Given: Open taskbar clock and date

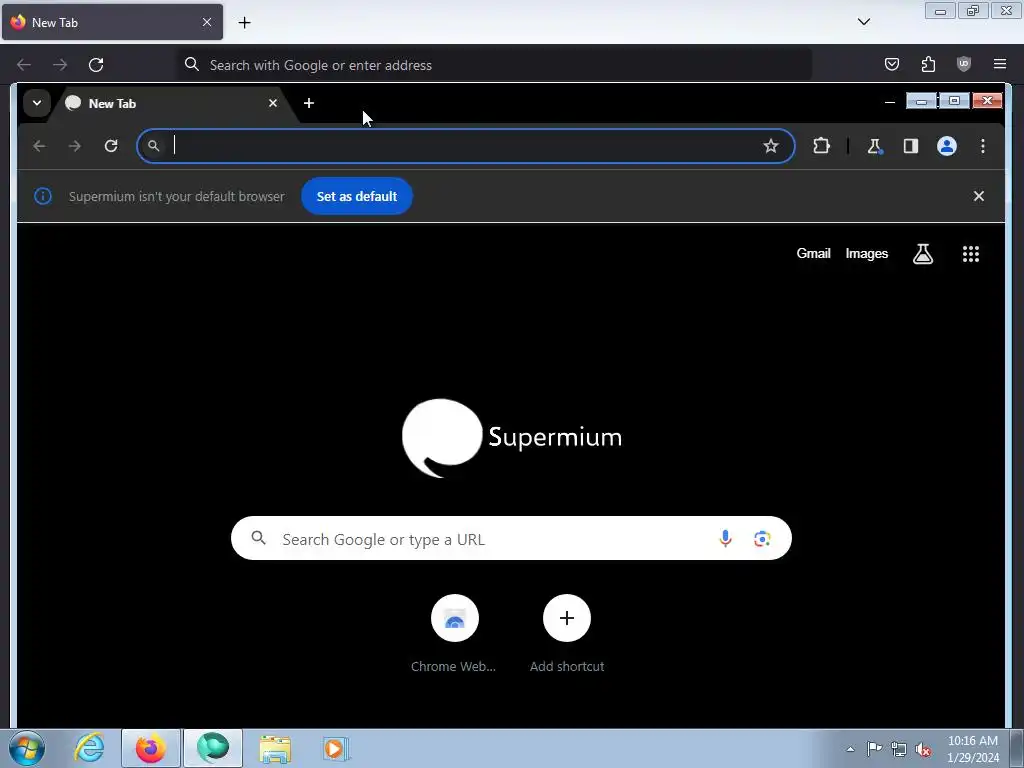Looking at the screenshot, I should pyautogui.click(x=972, y=749).
